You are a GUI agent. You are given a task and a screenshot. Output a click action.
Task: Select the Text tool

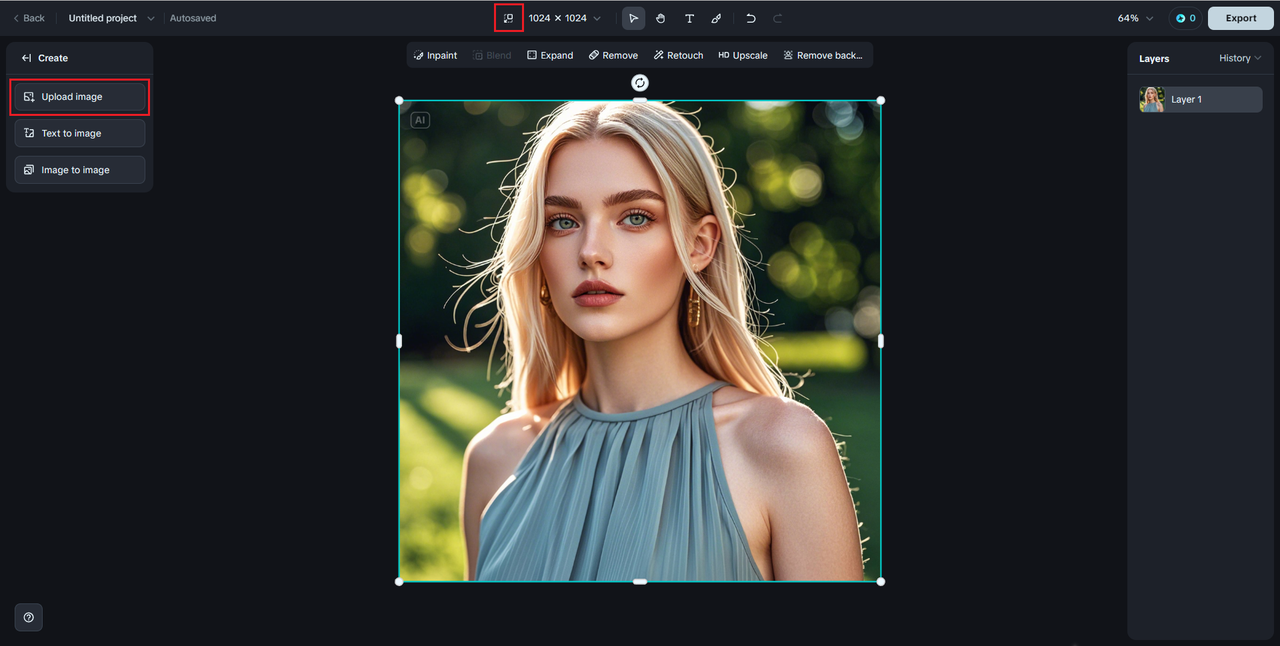pos(689,18)
